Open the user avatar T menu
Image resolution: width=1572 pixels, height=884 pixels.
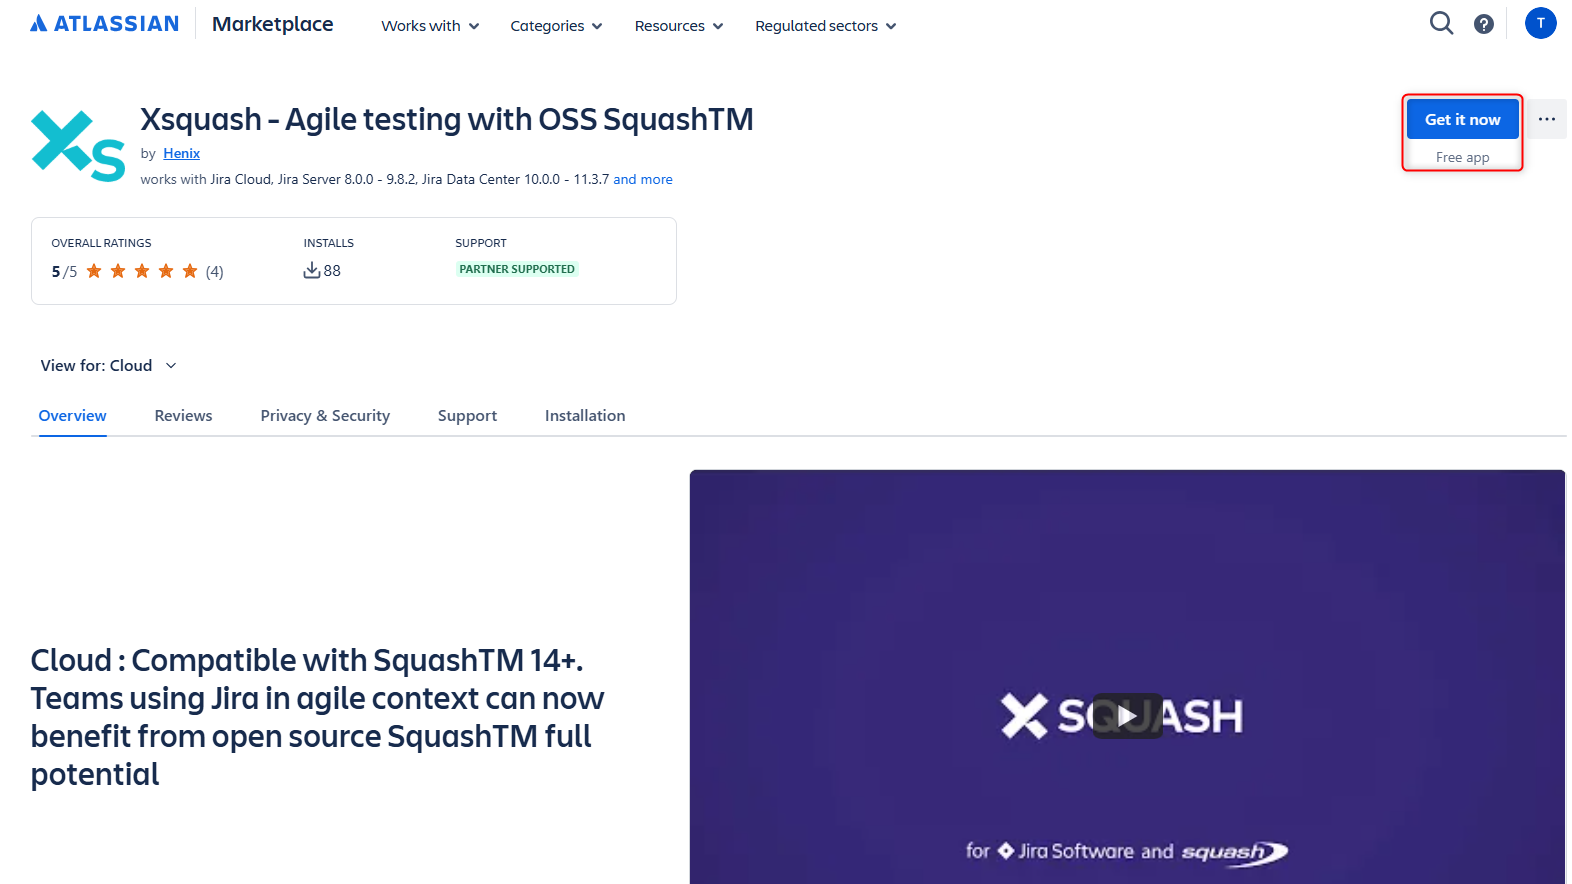click(x=1540, y=23)
